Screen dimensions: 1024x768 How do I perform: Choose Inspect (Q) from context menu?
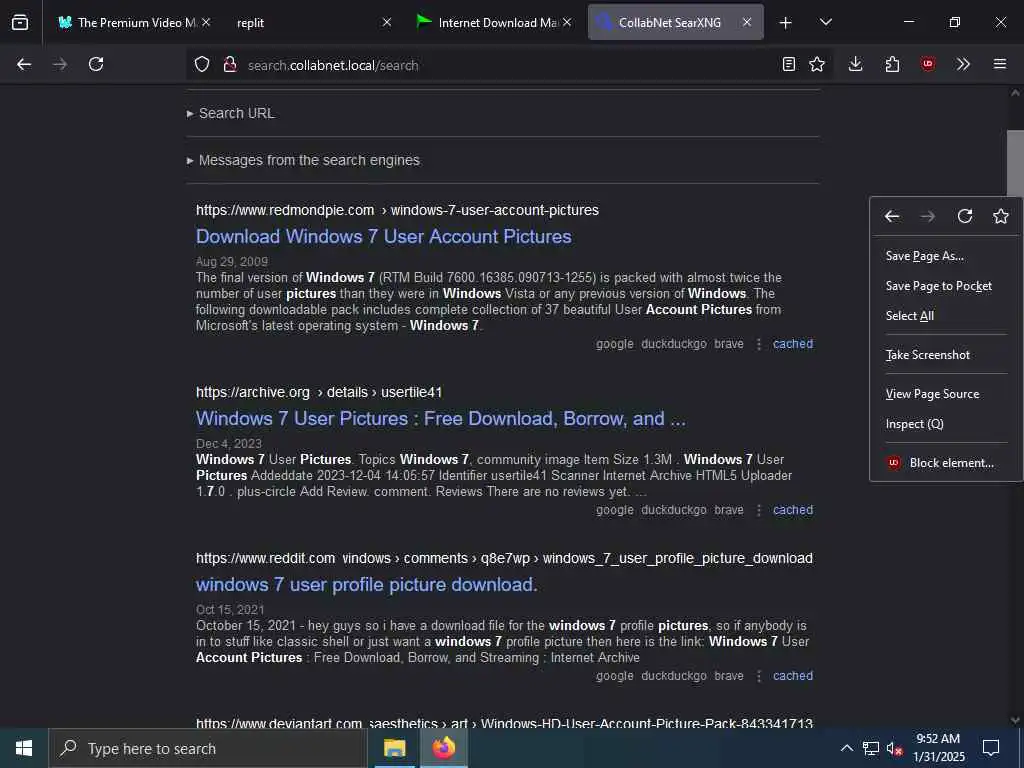tap(946, 424)
